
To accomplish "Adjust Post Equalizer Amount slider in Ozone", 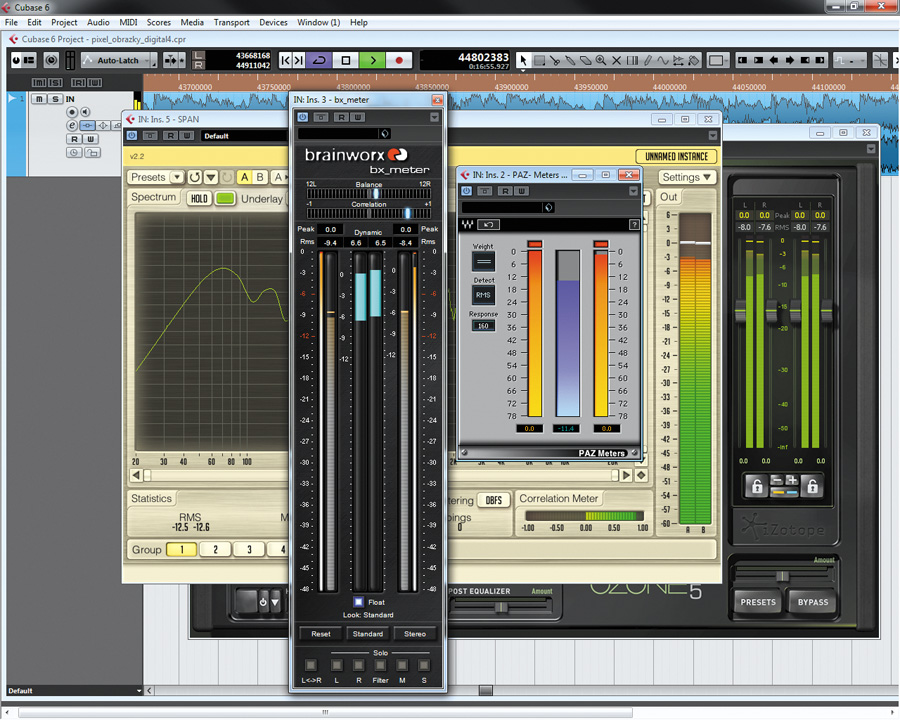I will [501, 607].
